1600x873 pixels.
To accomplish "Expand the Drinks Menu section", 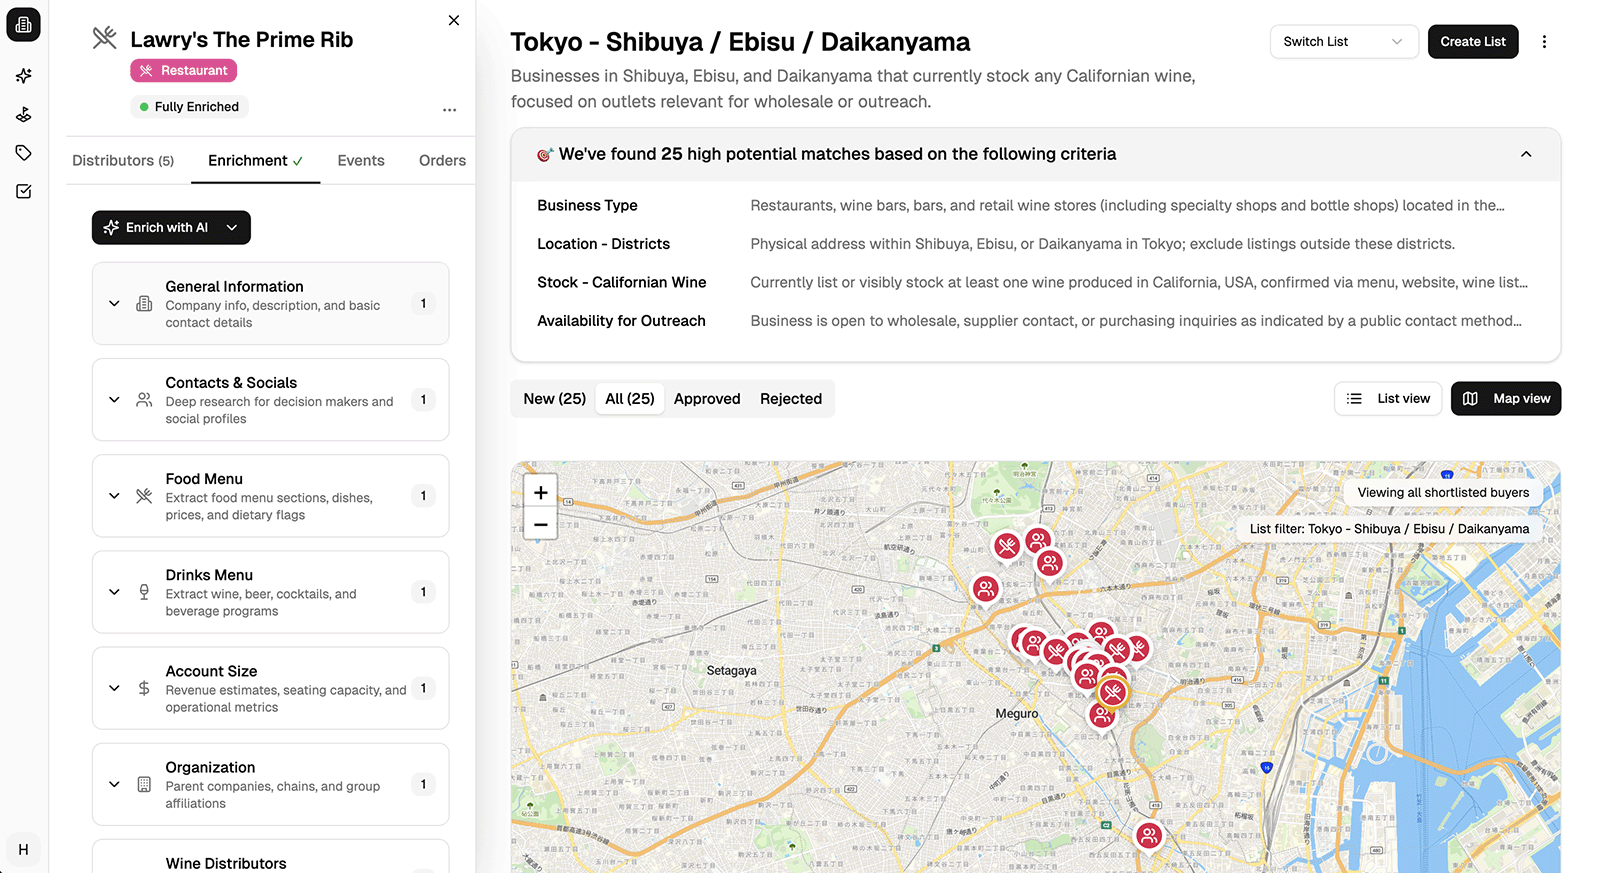I will pos(114,592).
